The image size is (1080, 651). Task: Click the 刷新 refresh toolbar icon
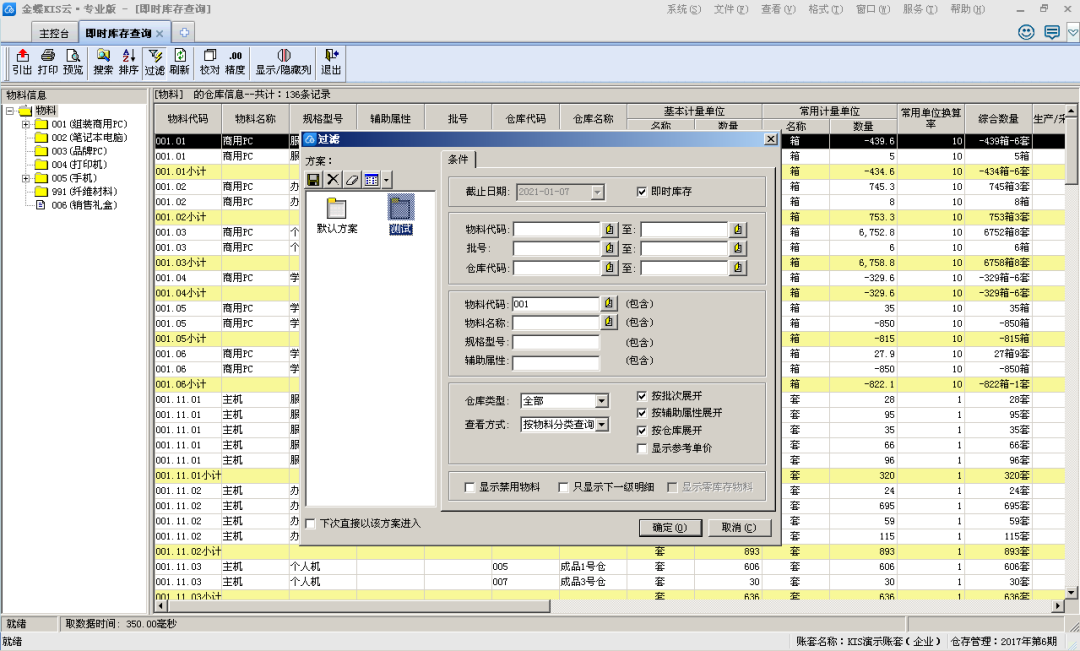[179, 62]
